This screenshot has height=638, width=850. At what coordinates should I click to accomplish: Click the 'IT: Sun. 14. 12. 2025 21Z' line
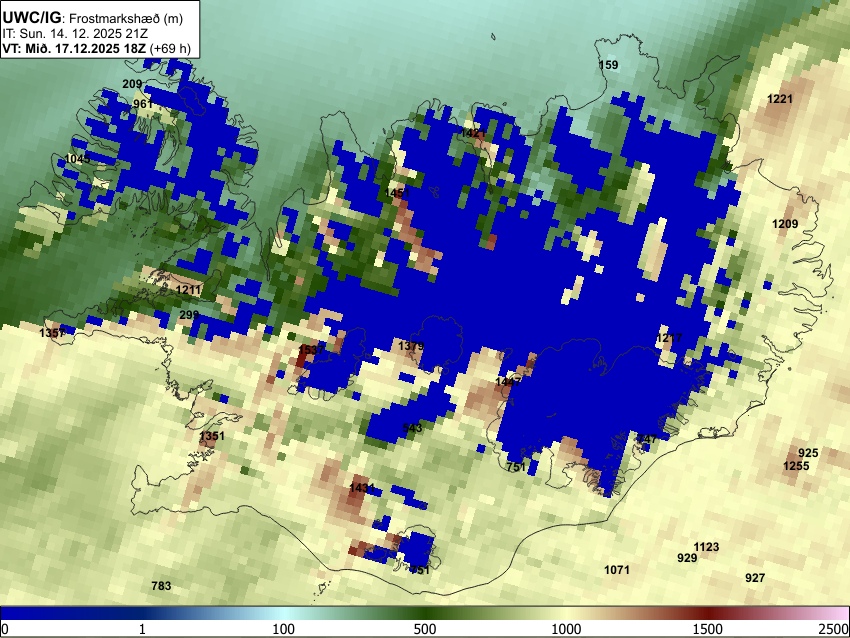tap(75, 34)
